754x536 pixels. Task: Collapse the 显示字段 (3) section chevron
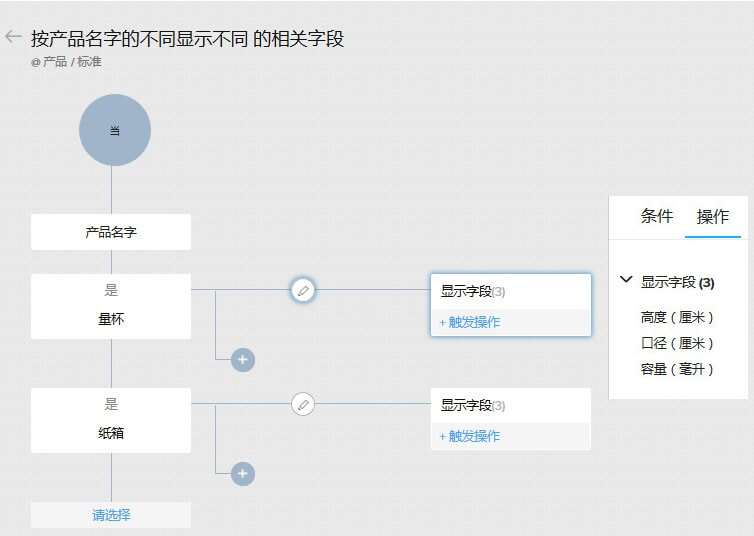coord(626,282)
